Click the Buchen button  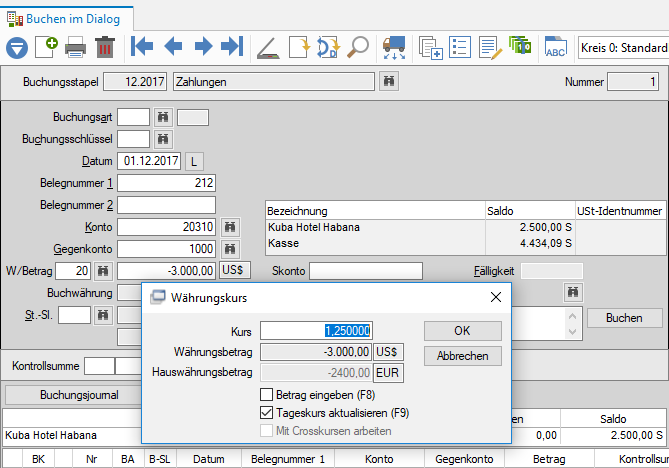pos(624,318)
